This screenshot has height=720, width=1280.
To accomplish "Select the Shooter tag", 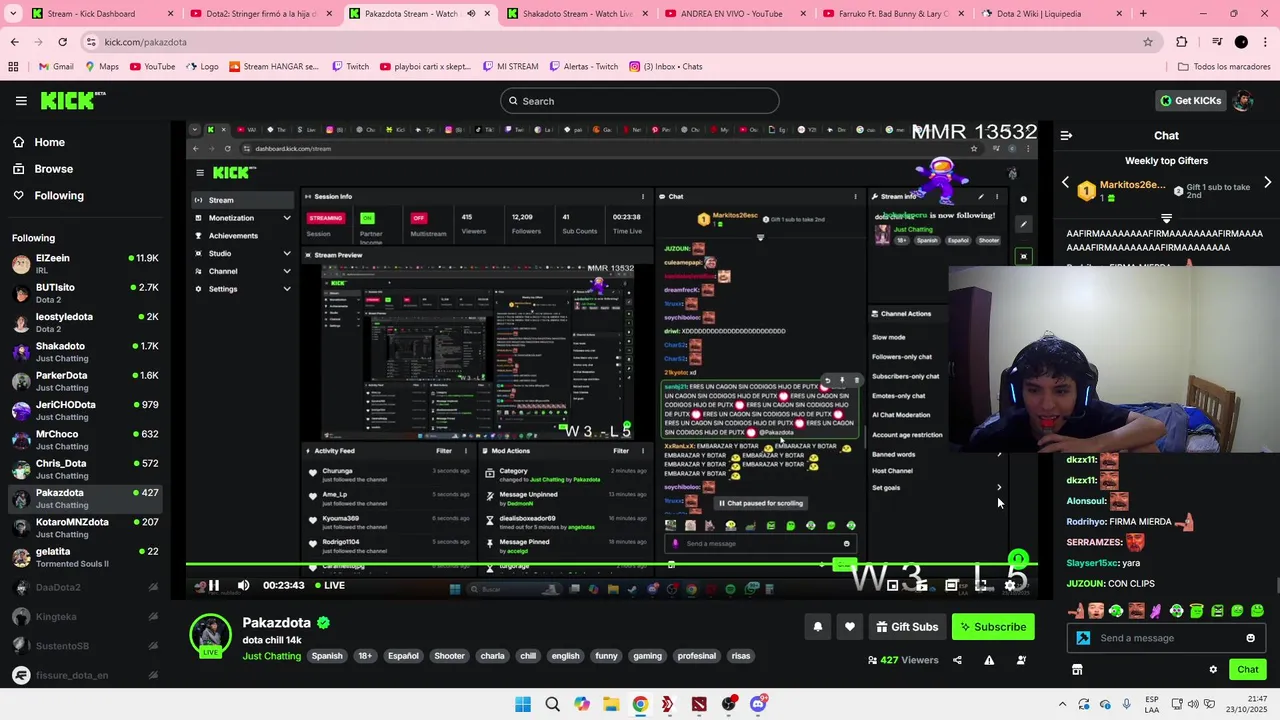I will (449, 656).
